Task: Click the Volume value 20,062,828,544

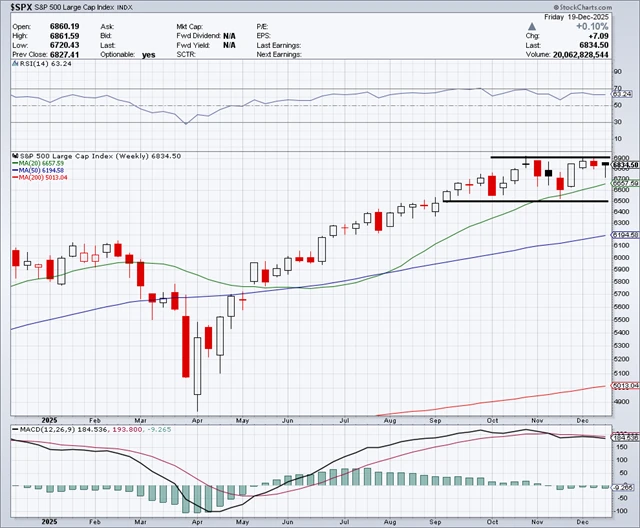Action: (580, 55)
